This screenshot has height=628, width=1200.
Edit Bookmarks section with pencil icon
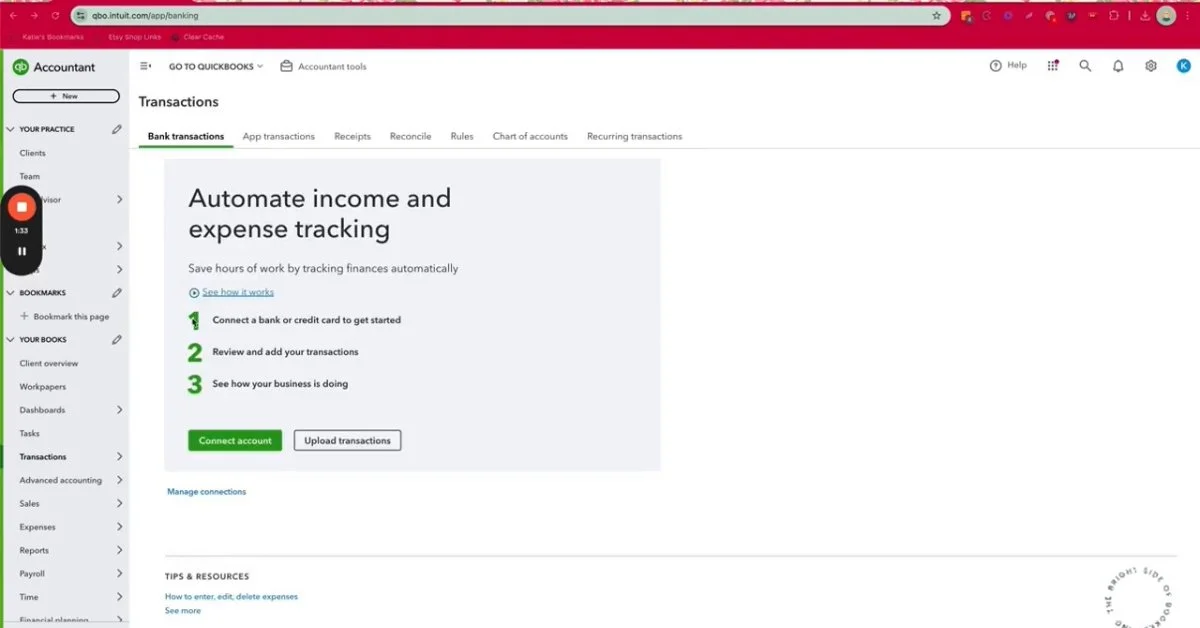(117, 293)
